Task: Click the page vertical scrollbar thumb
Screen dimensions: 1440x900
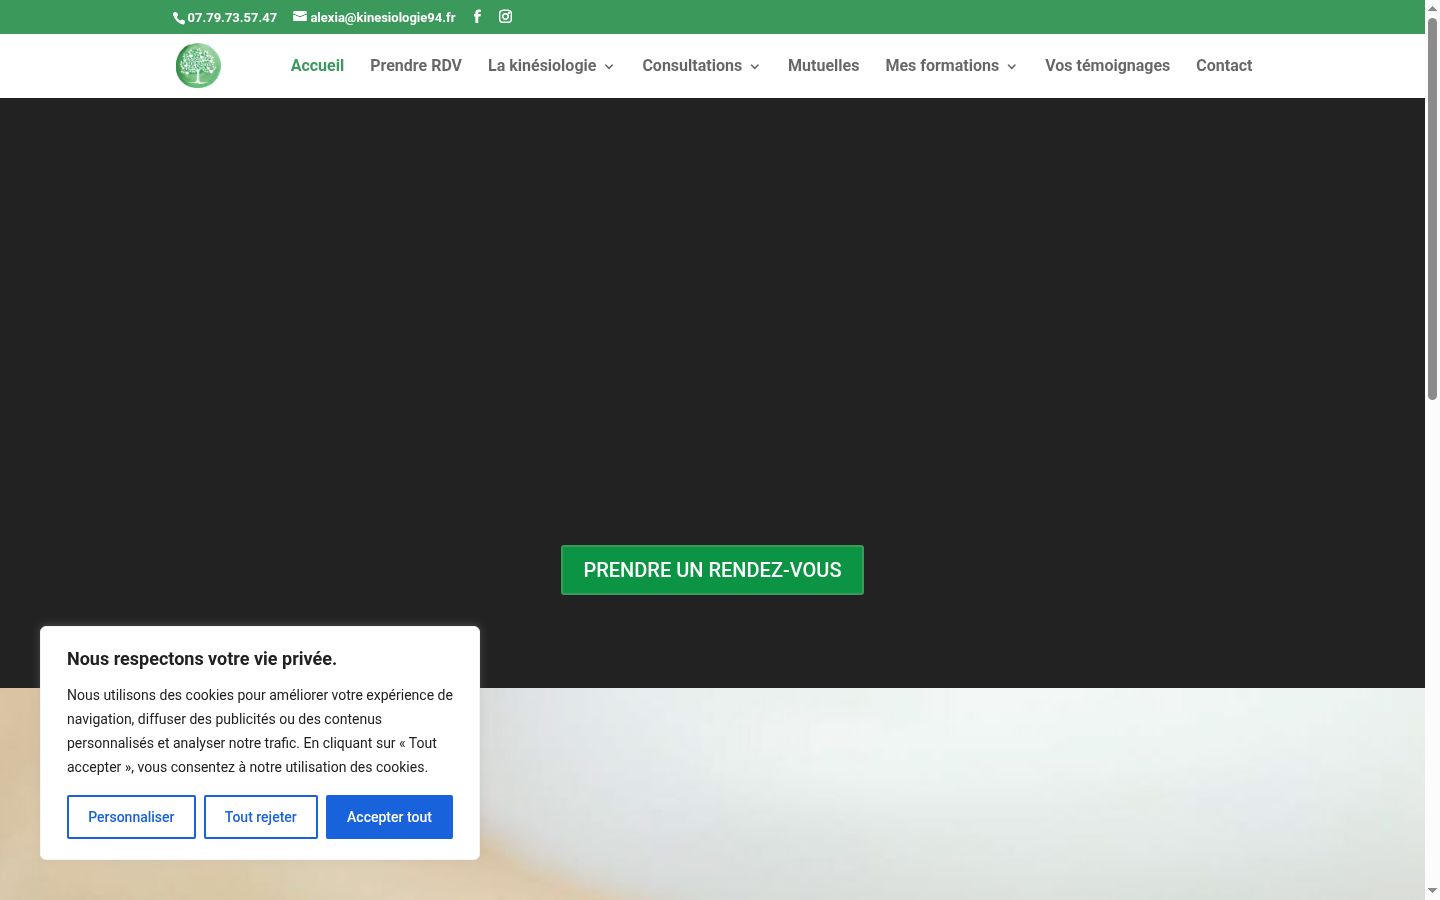Action: pyautogui.click(x=1432, y=208)
